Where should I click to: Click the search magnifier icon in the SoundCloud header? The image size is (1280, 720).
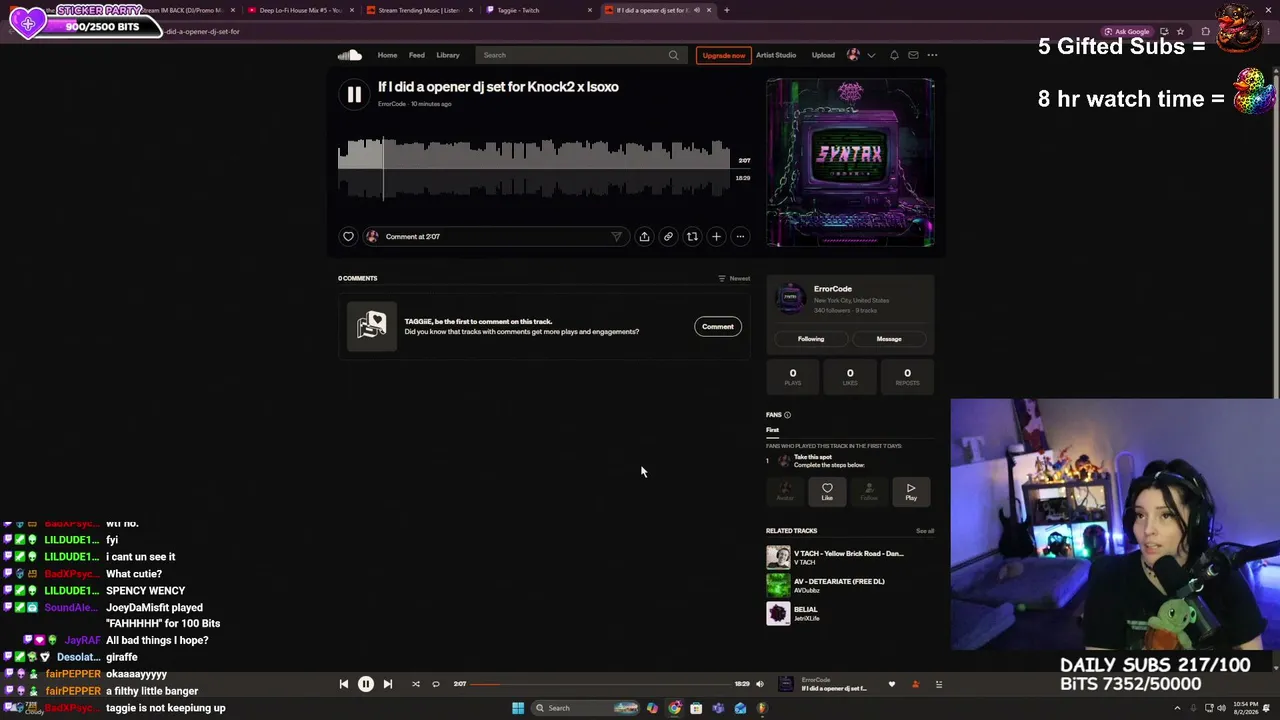(x=673, y=55)
